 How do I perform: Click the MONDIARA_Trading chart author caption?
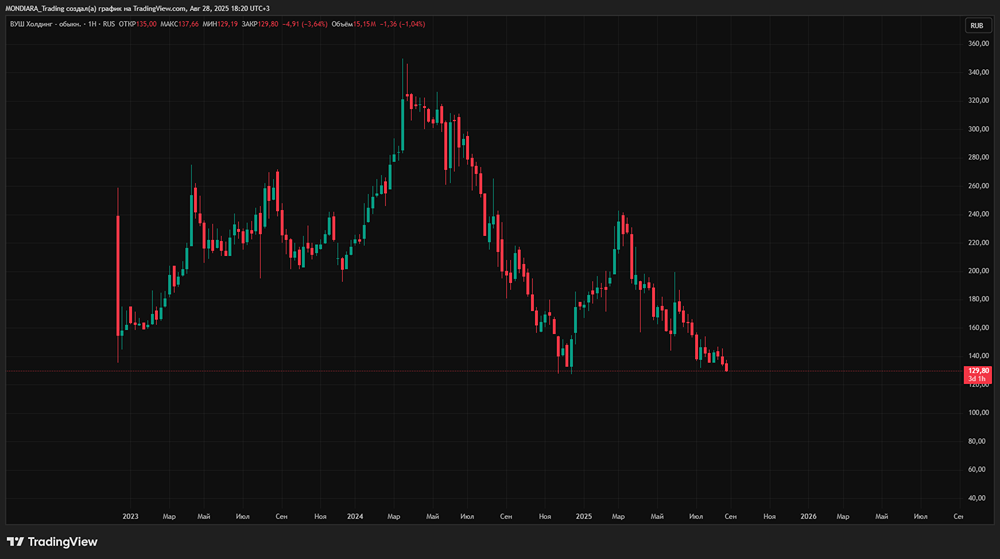point(35,8)
